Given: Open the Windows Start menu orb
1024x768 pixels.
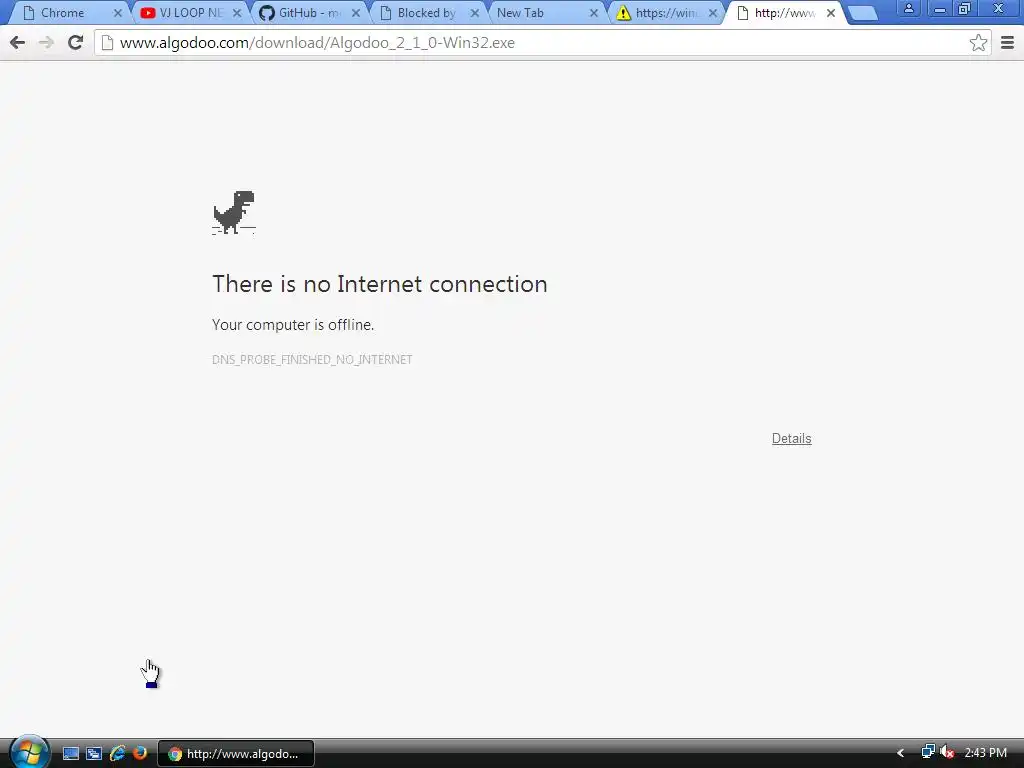Looking at the screenshot, I should pyautogui.click(x=29, y=752).
